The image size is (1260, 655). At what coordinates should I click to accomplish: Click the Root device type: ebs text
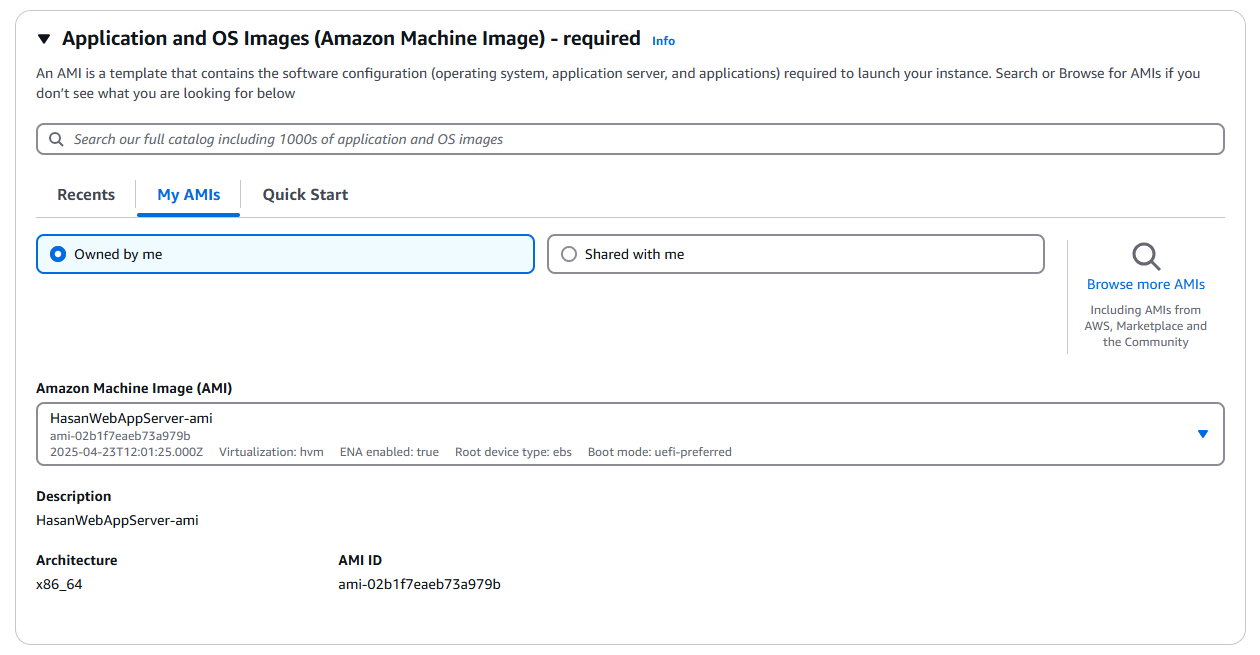[513, 452]
